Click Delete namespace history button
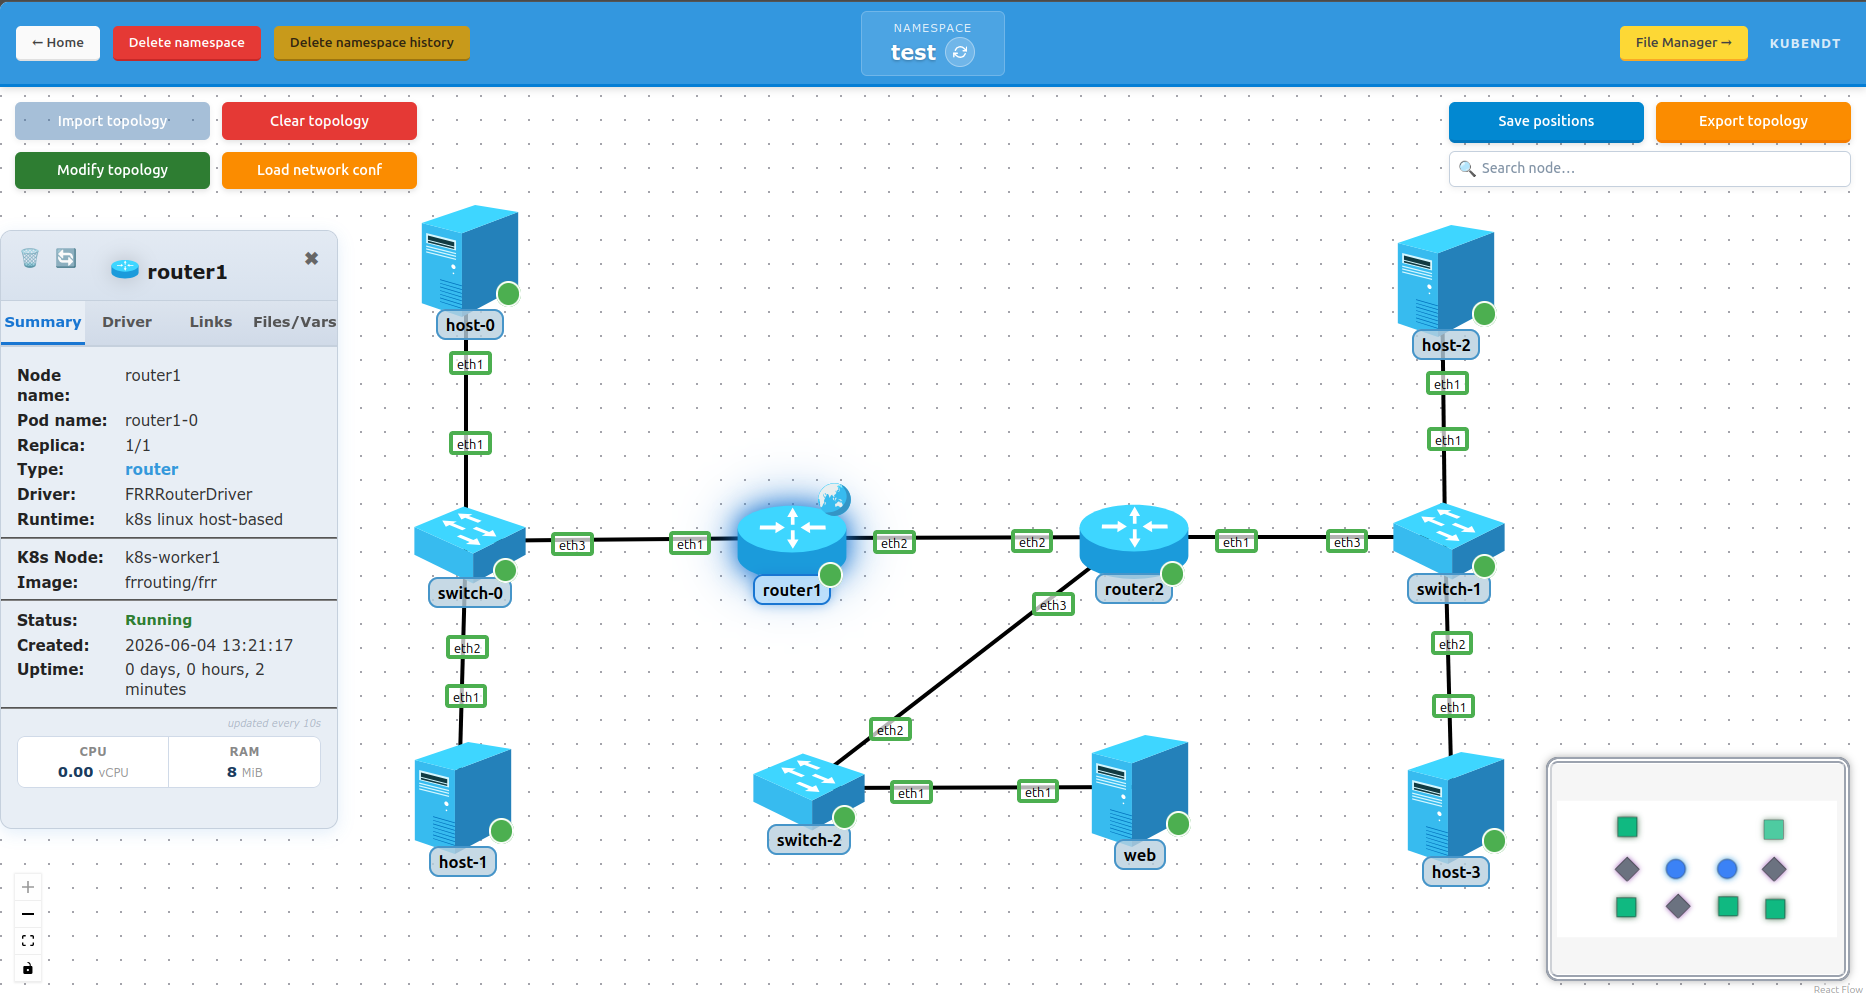 click(x=372, y=43)
